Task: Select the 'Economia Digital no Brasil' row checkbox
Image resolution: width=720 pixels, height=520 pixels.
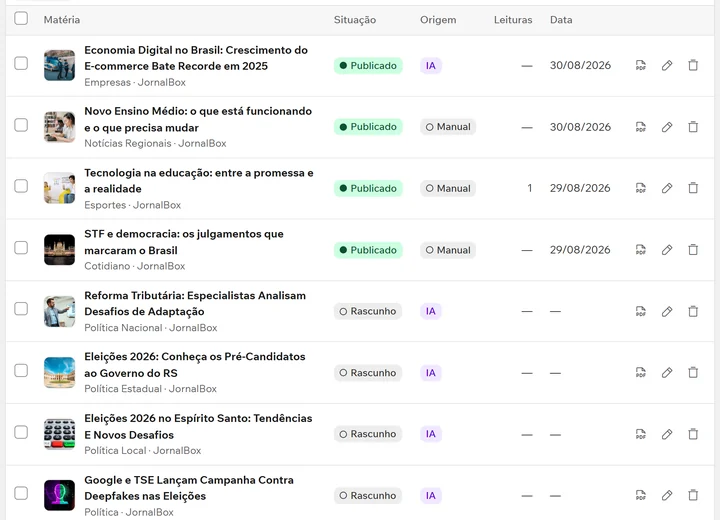Action: 21,63
